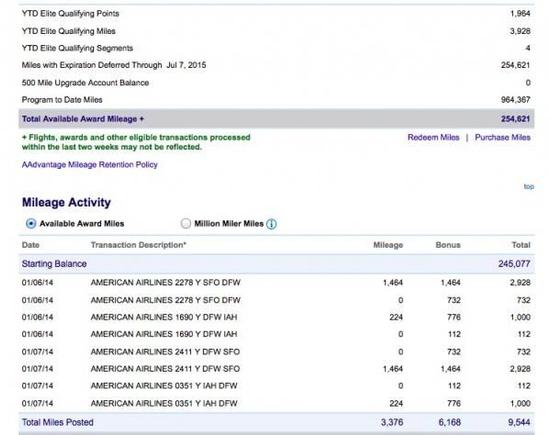Click the Total Miles Posted label

(x=58, y=422)
